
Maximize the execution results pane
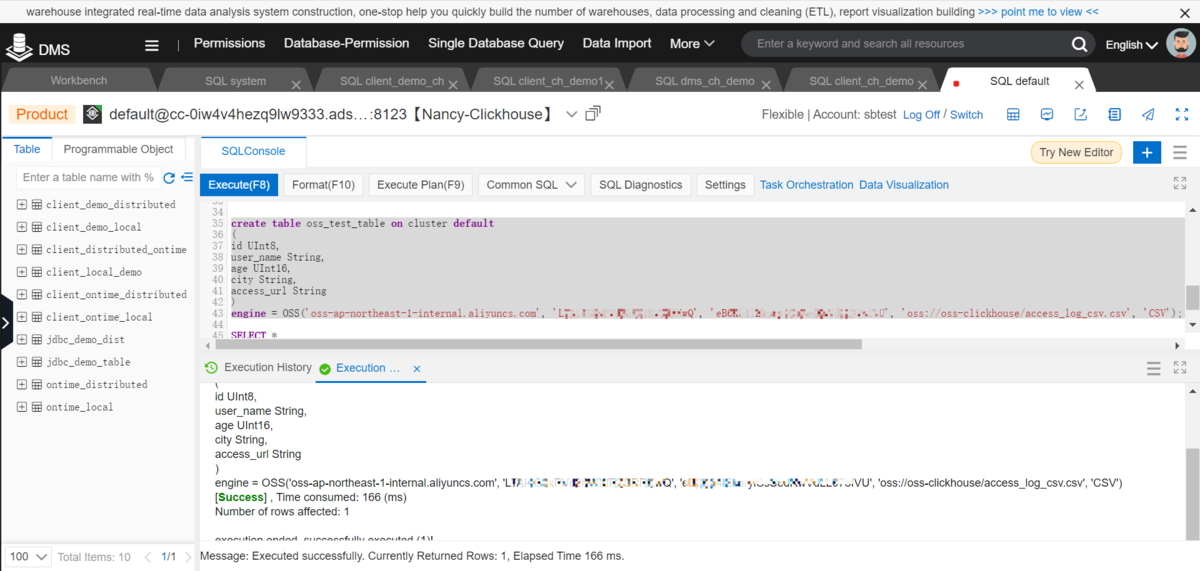point(1181,369)
